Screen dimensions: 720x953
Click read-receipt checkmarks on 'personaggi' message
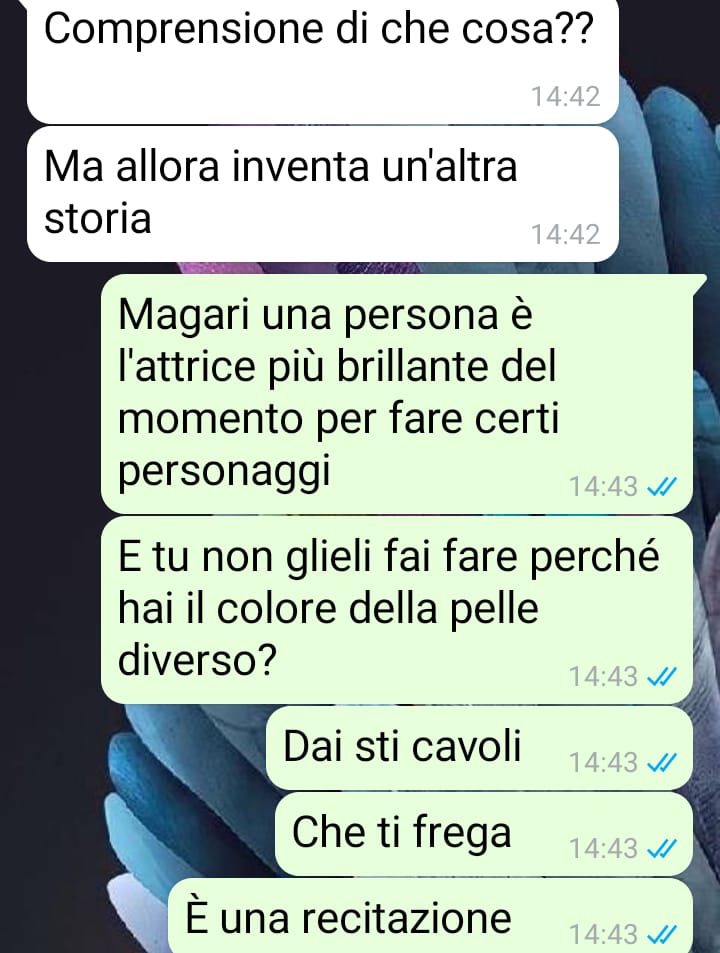pos(662,486)
